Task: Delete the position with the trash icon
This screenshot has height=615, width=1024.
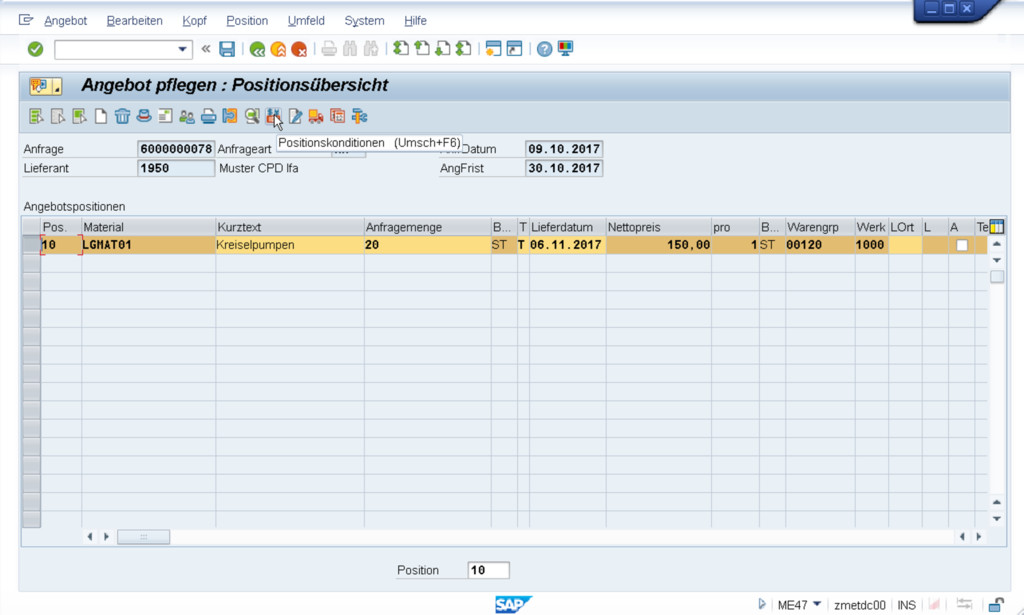Action: tap(122, 116)
